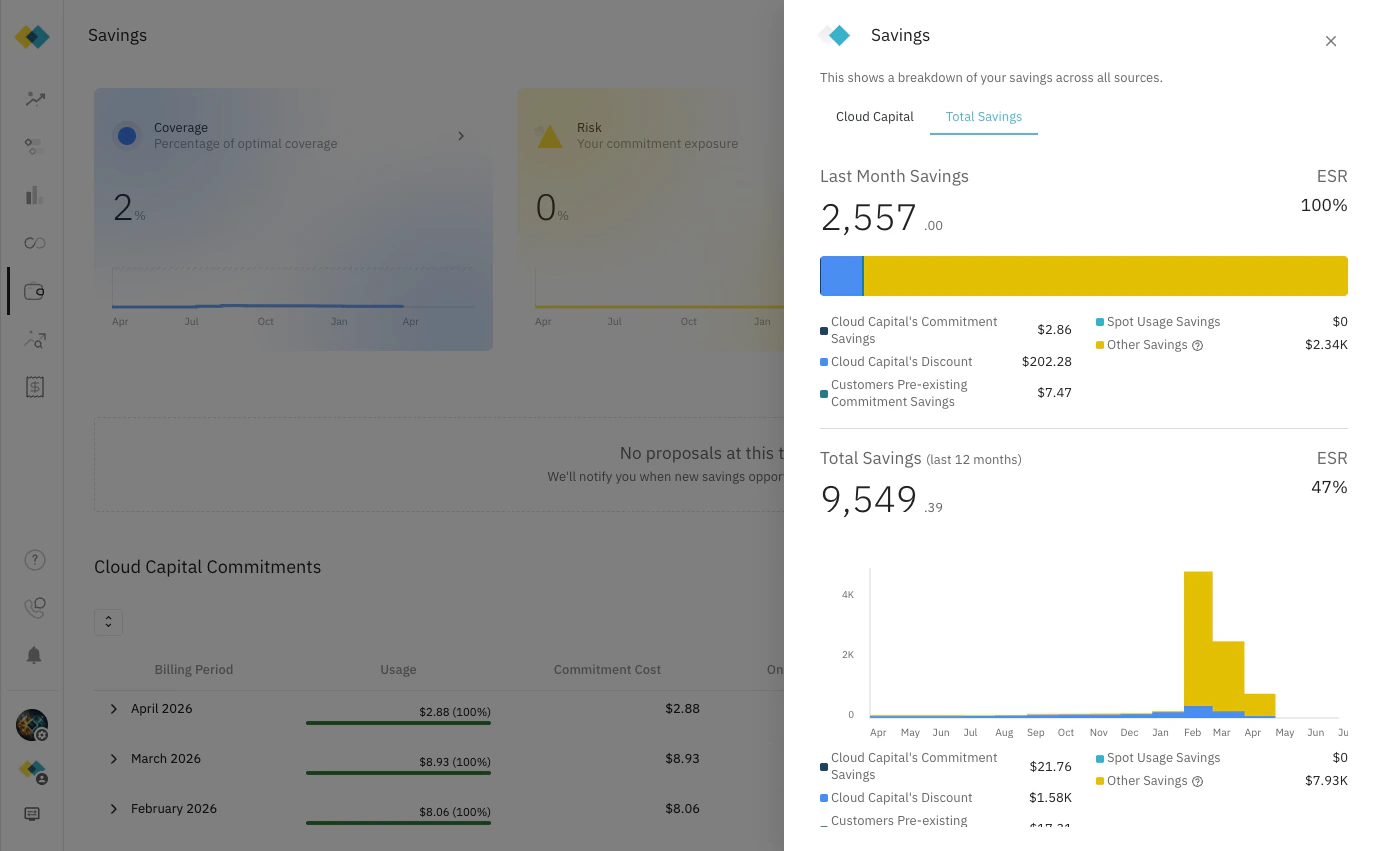Expand the April 2026 billing row
Image resolution: width=1384 pixels, height=851 pixels.
tap(114, 709)
